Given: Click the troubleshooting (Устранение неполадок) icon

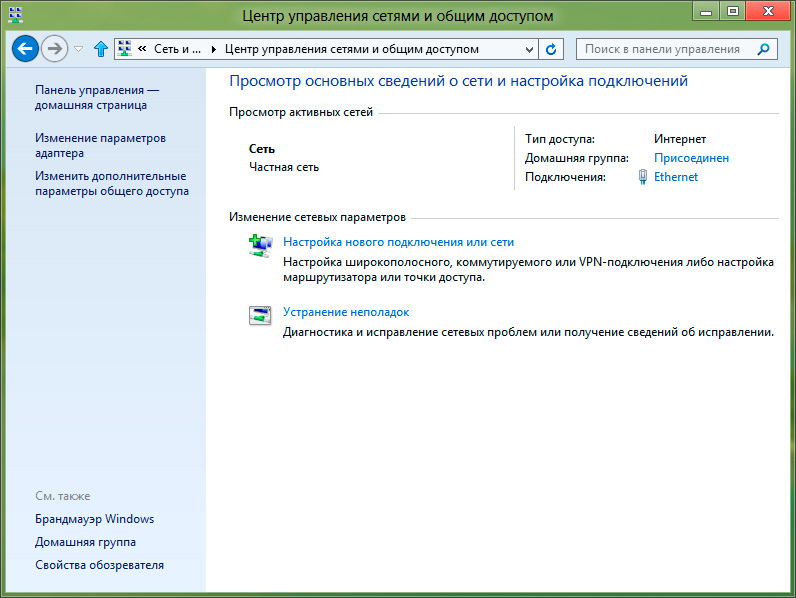Looking at the screenshot, I should coord(260,316).
